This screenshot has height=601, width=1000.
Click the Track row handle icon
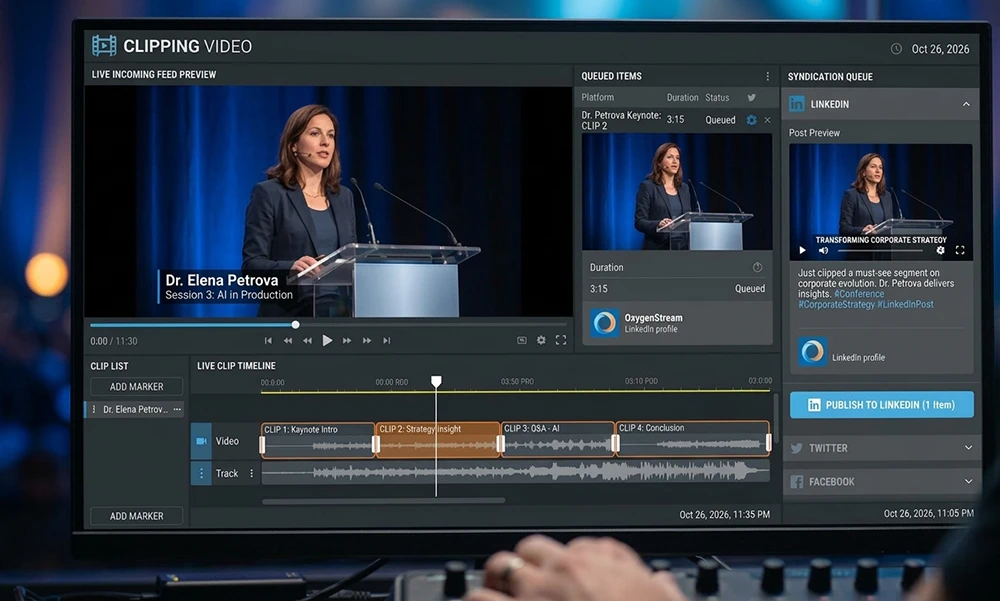[201, 473]
